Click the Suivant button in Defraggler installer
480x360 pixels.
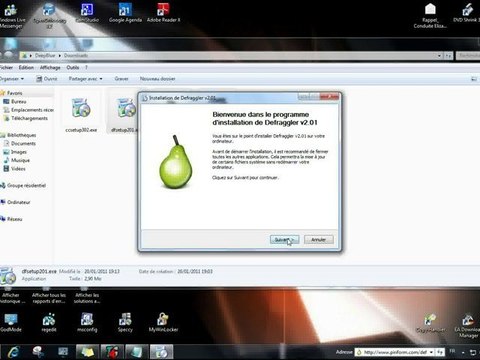pos(284,240)
